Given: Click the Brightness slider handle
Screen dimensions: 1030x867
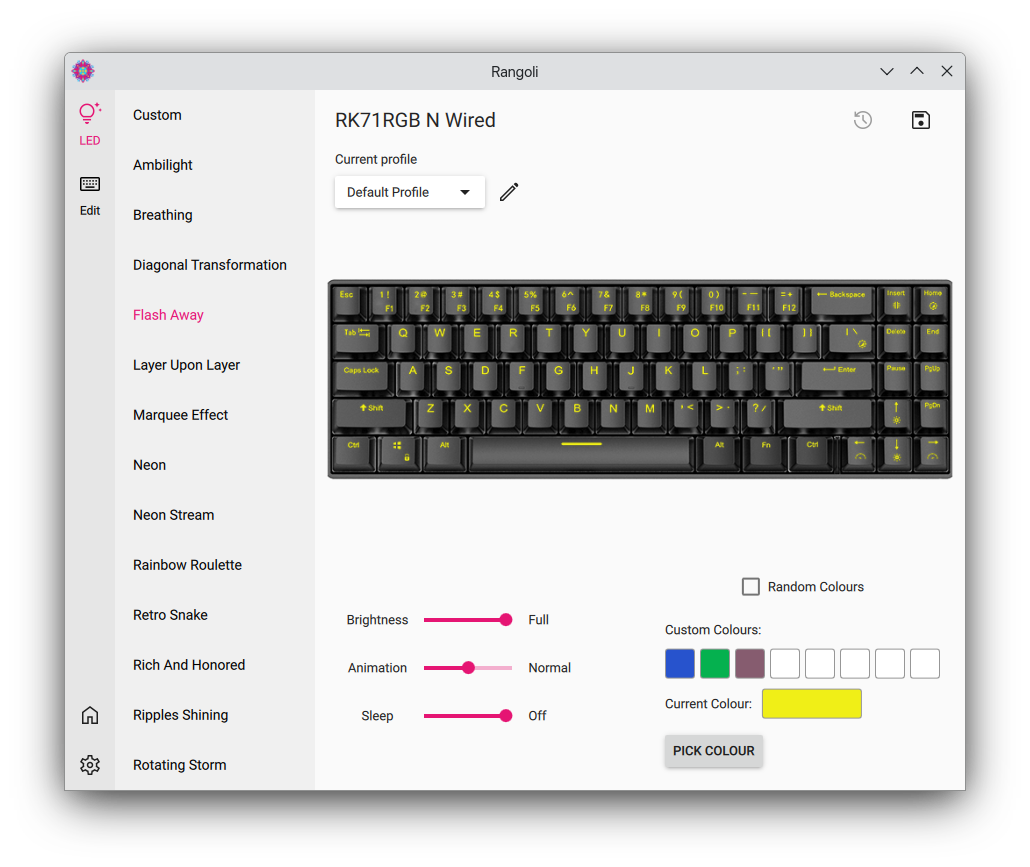Looking at the screenshot, I should coord(505,619).
